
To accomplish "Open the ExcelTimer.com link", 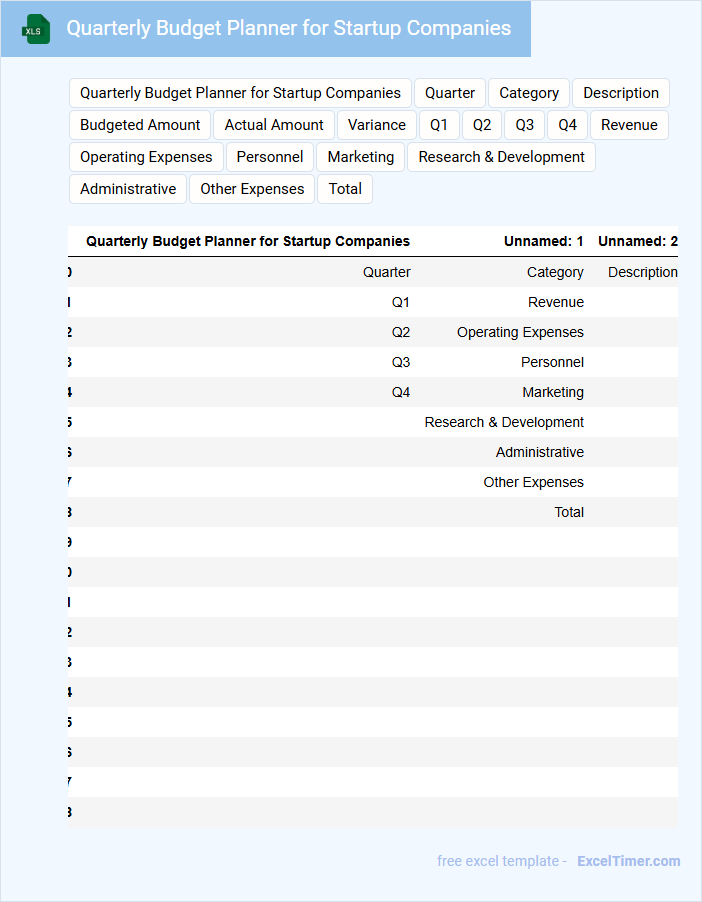I will pyautogui.click(x=628, y=861).
